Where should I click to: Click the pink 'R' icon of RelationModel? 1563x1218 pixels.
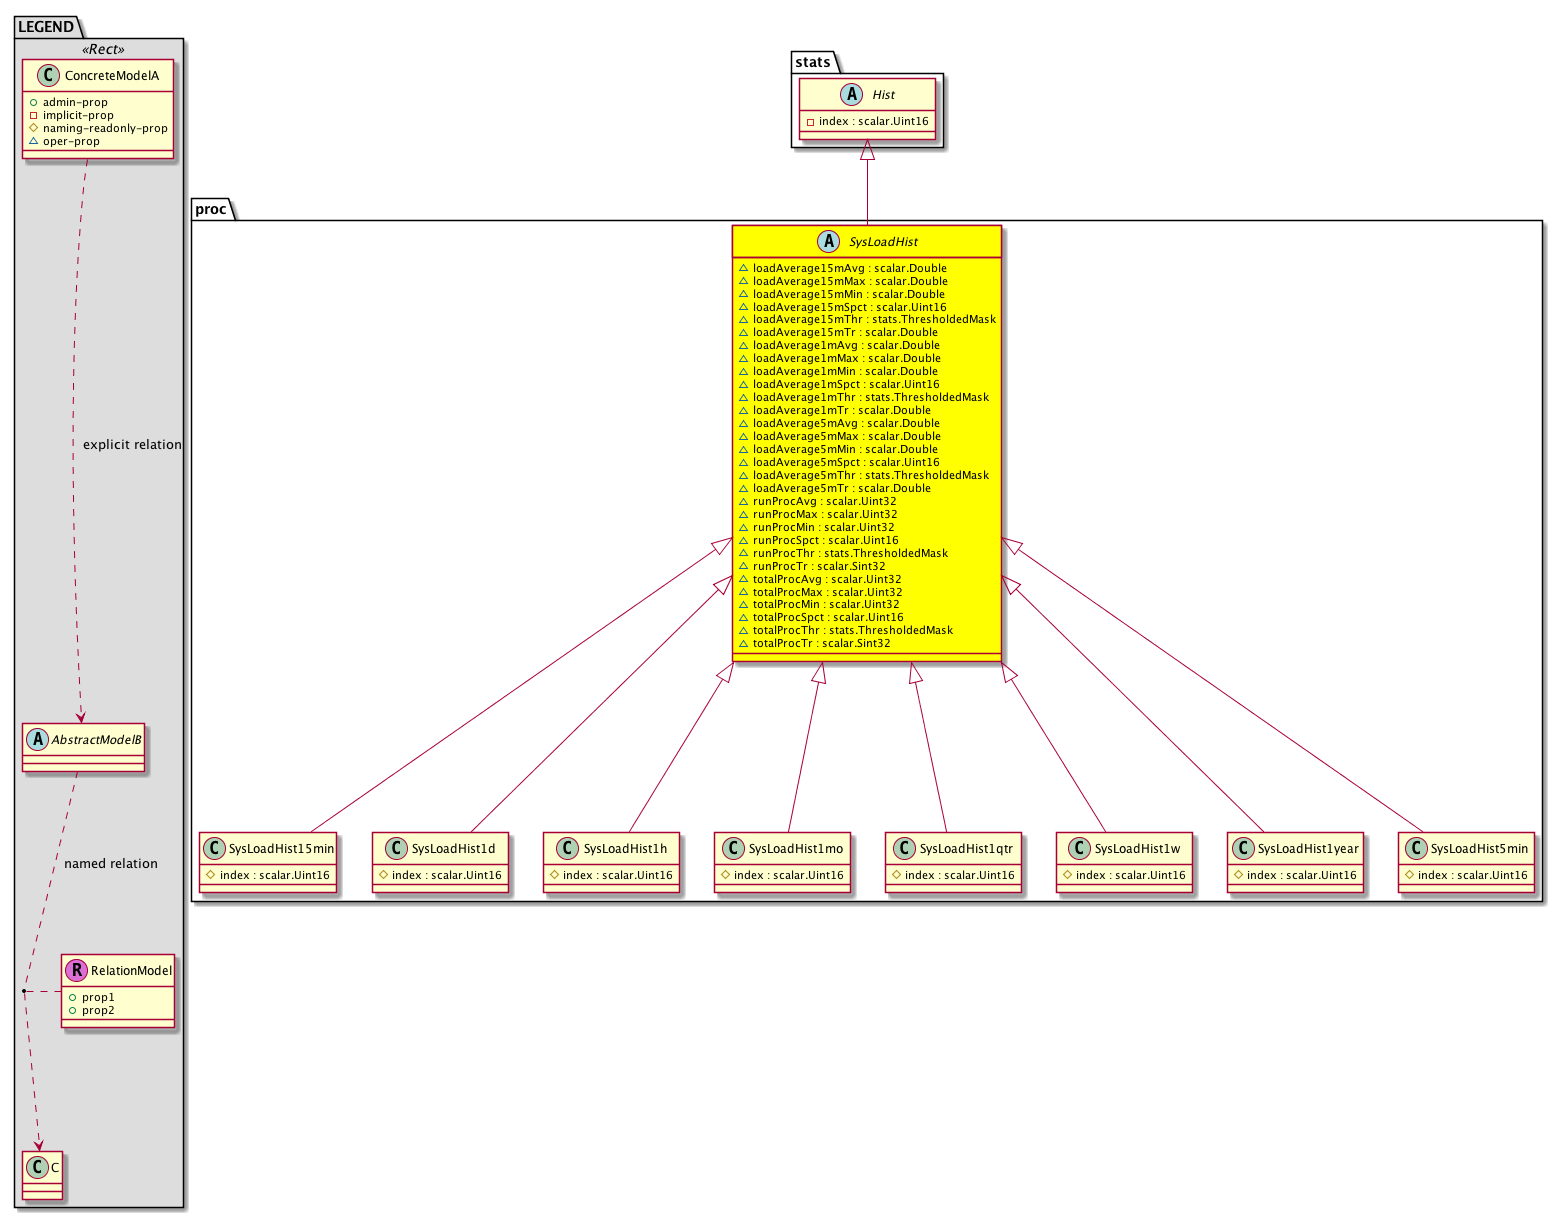[x=76, y=971]
